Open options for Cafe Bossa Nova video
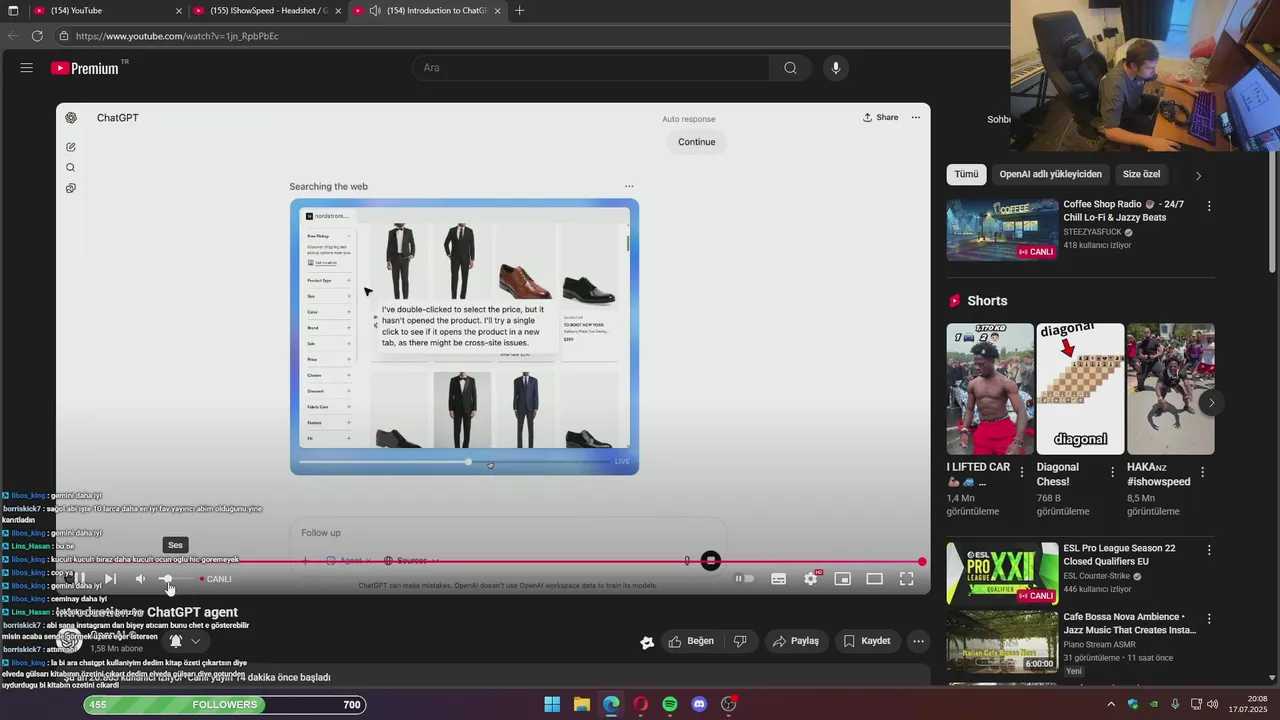The image size is (1280, 720). pyautogui.click(x=1209, y=618)
